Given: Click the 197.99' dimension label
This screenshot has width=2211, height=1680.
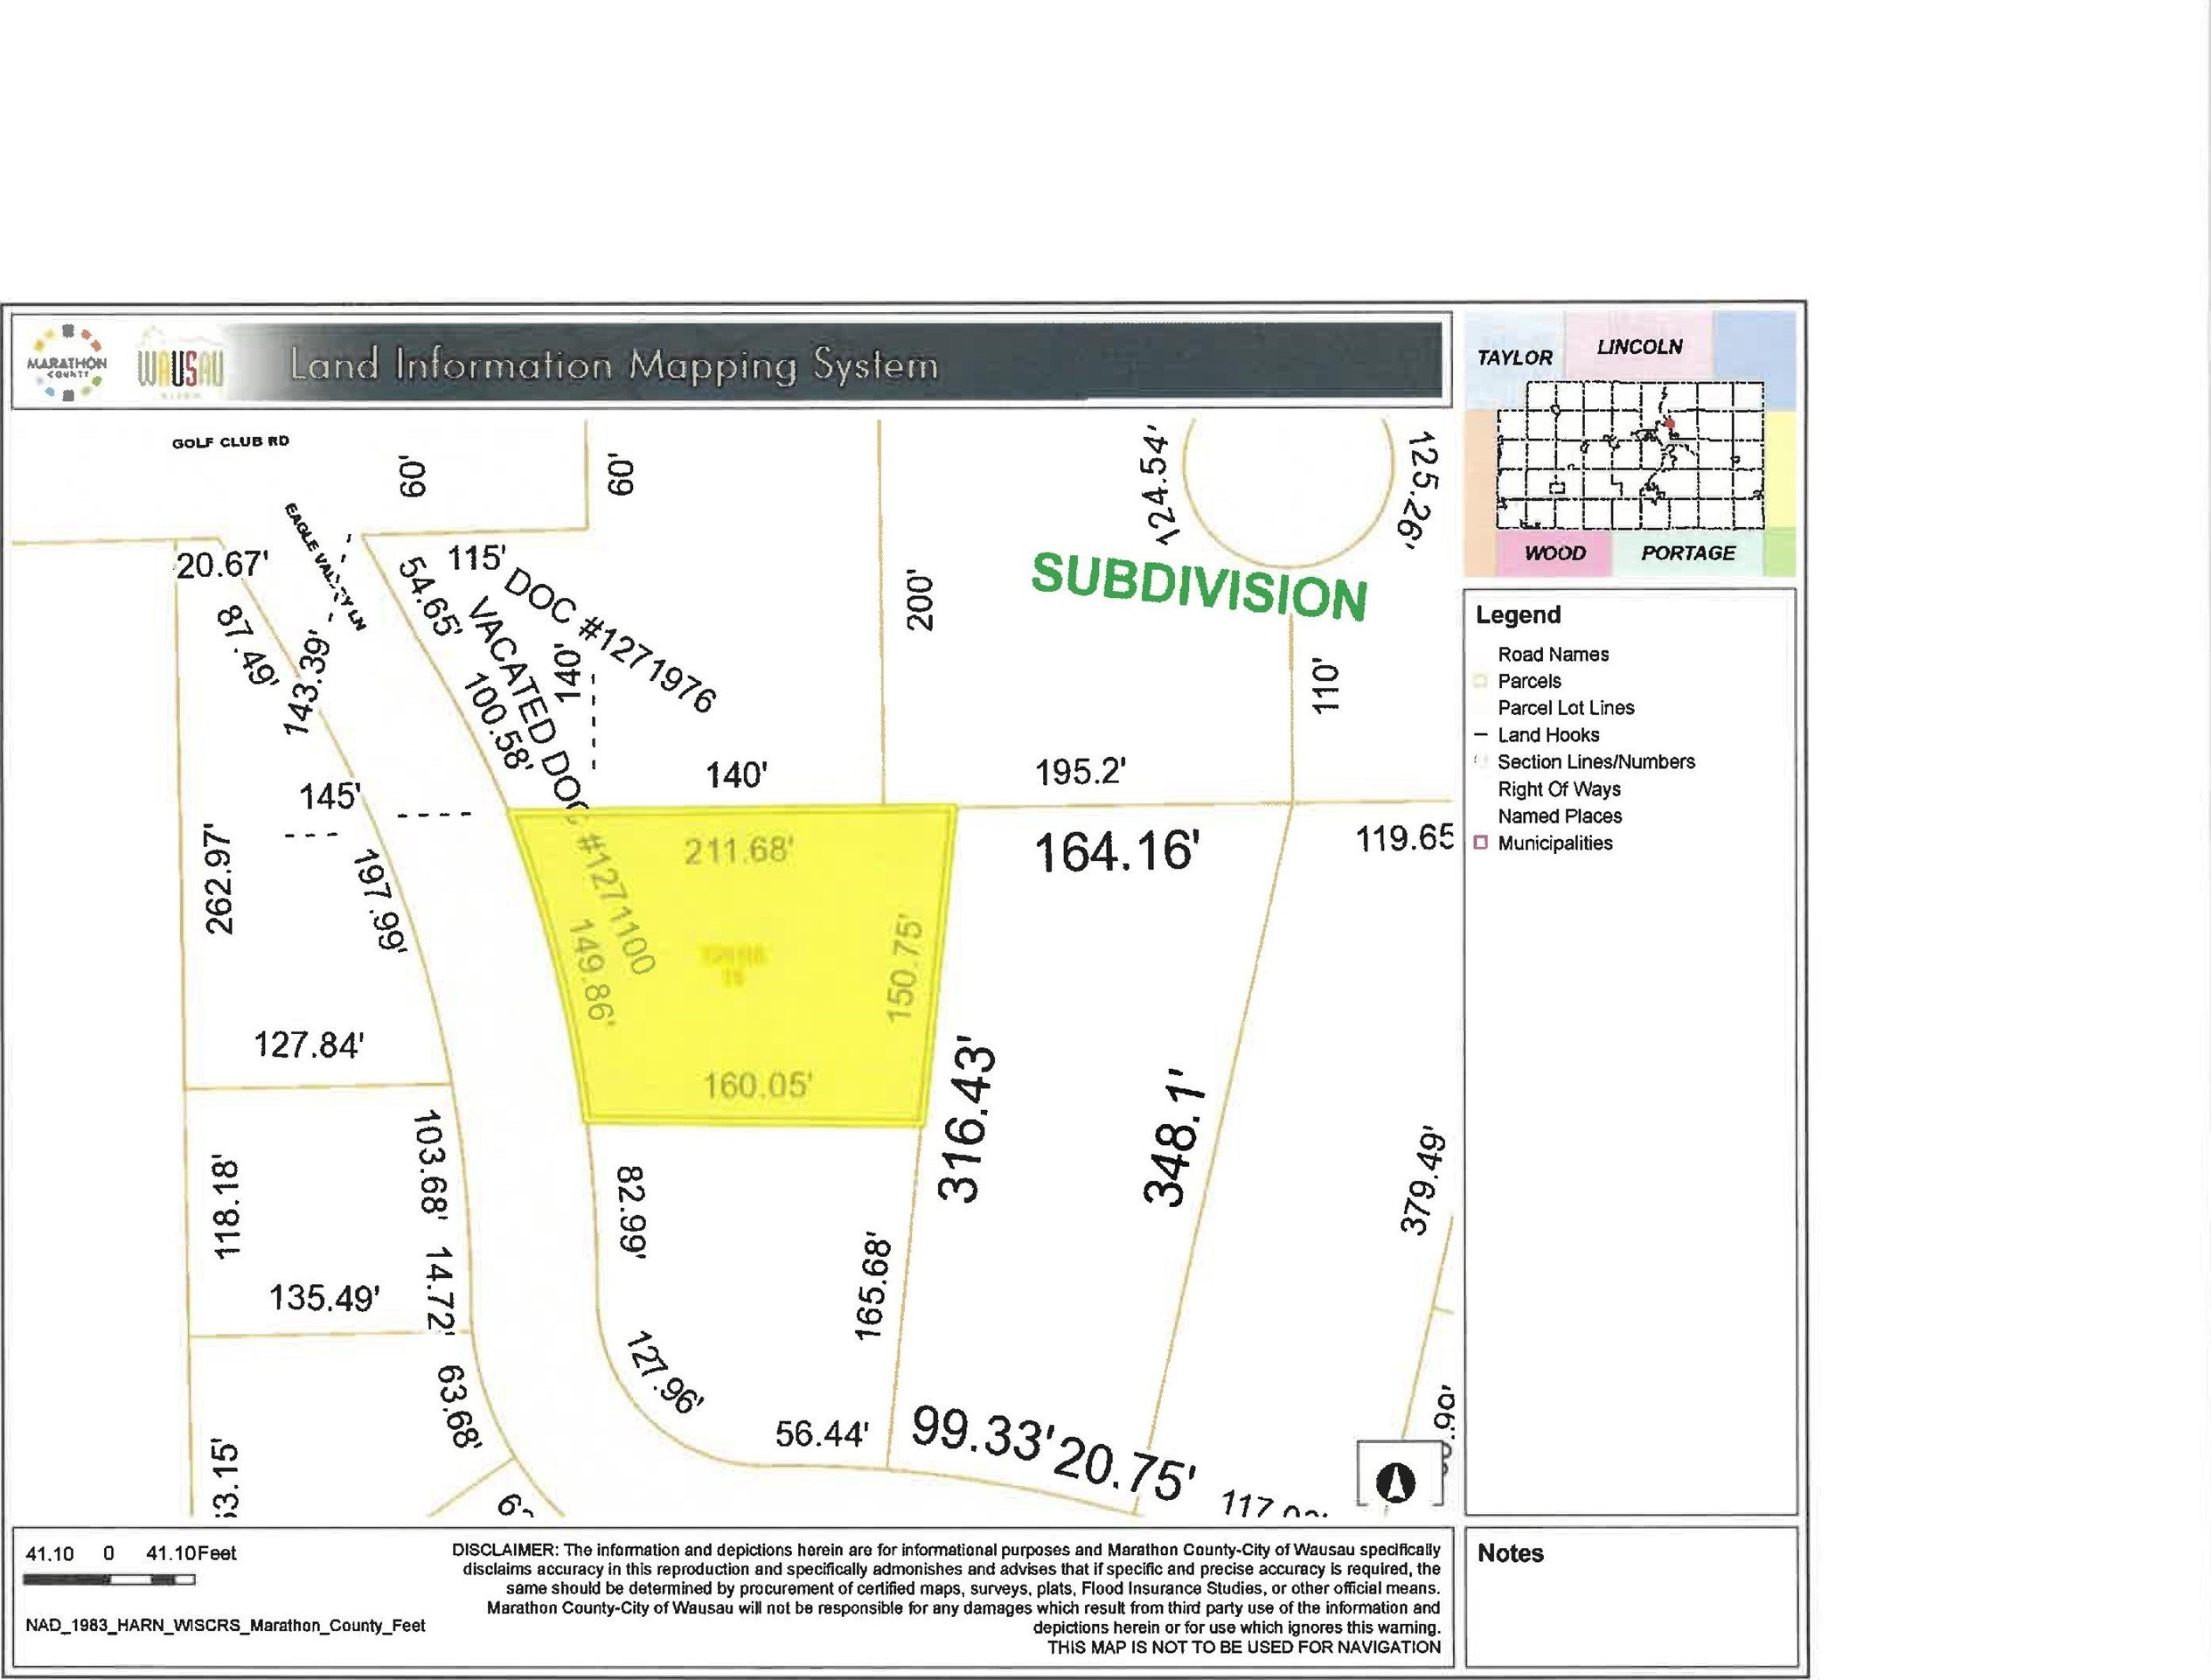Looking at the screenshot, I should coord(380,904).
